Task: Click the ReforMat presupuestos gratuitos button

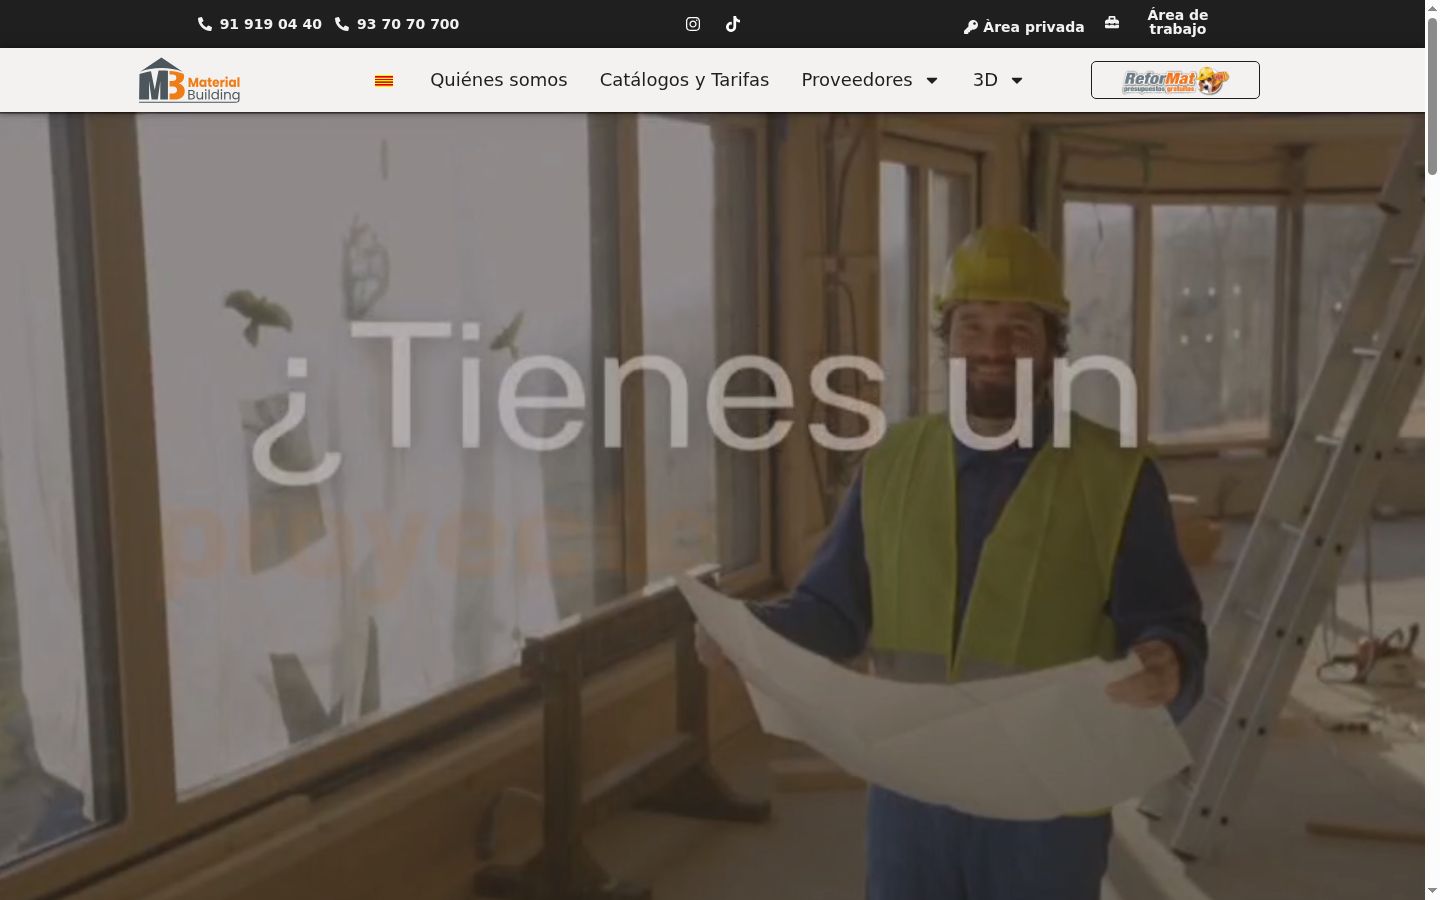Action: pyautogui.click(x=1175, y=80)
